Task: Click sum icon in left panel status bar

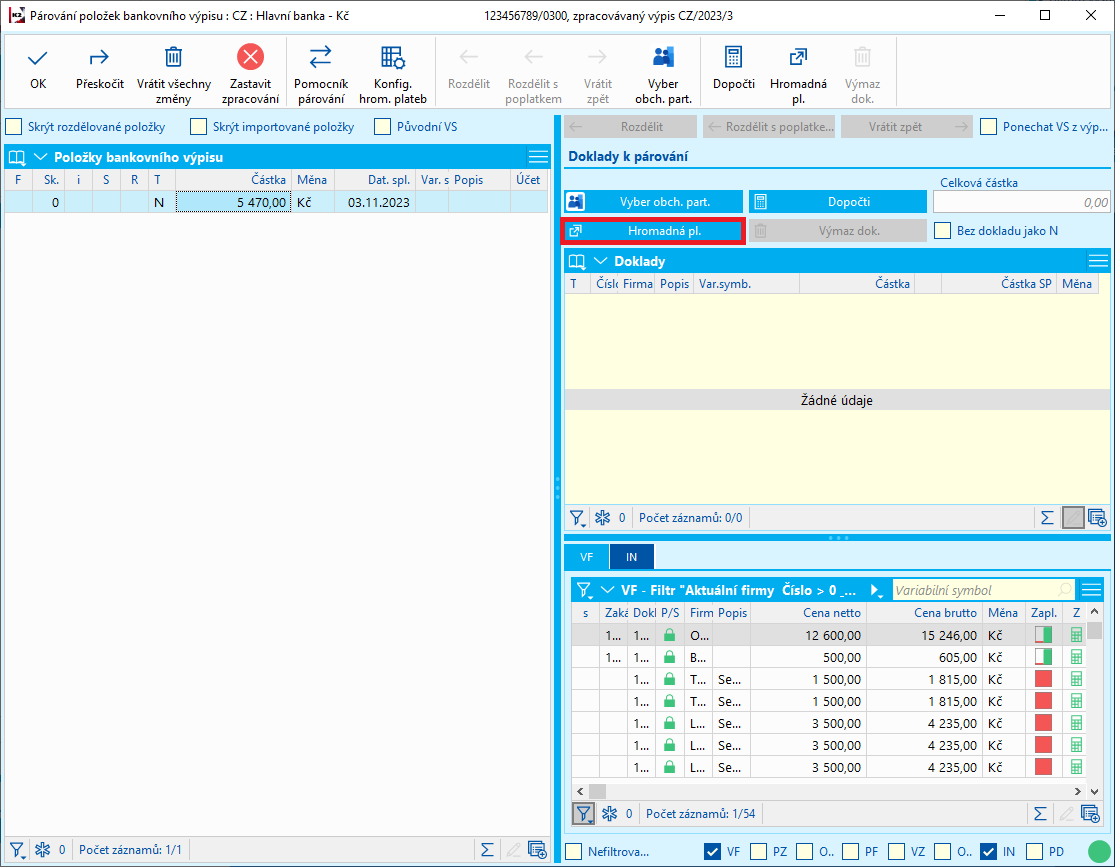Action: coord(487,849)
